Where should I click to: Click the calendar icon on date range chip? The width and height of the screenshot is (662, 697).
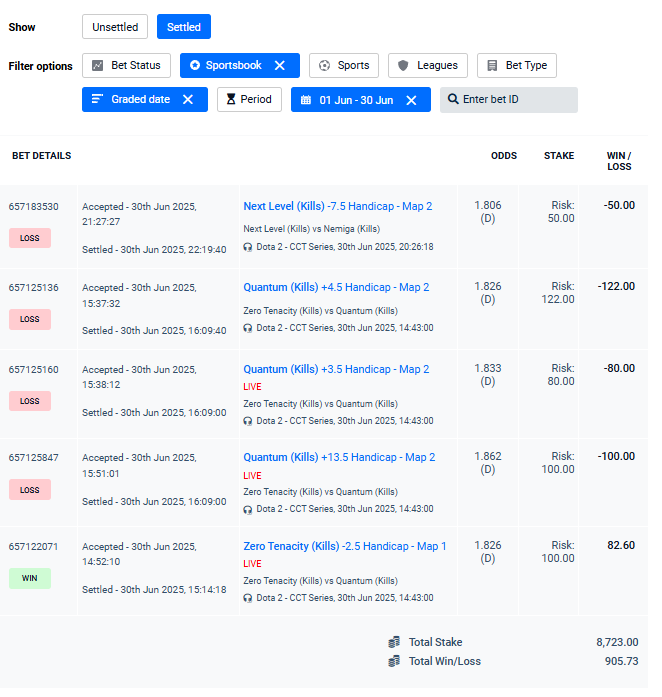click(305, 100)
